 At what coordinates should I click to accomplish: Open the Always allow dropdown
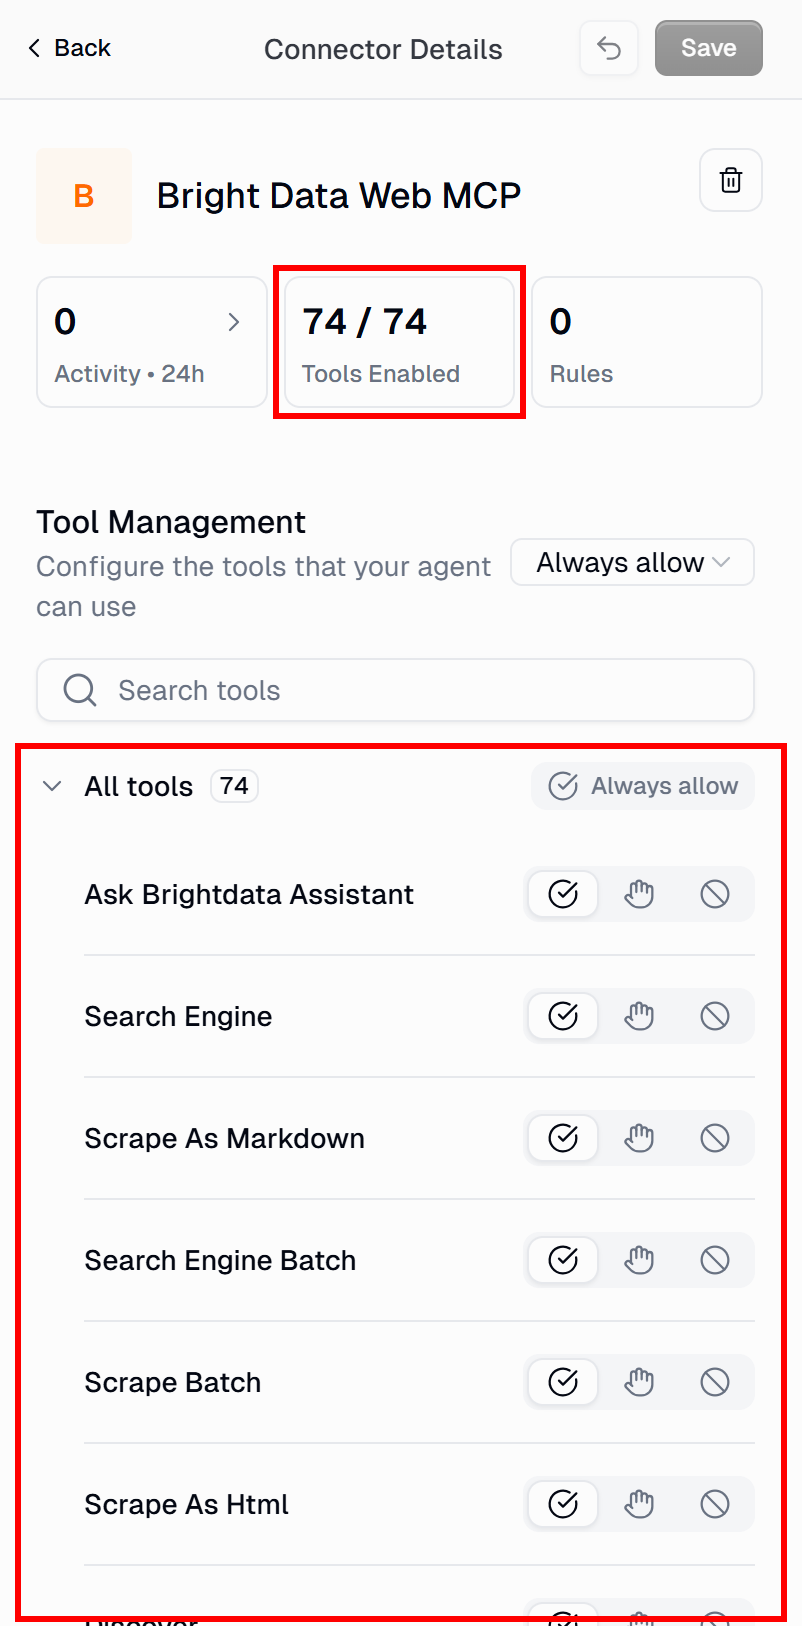click(x=632, y=563)
